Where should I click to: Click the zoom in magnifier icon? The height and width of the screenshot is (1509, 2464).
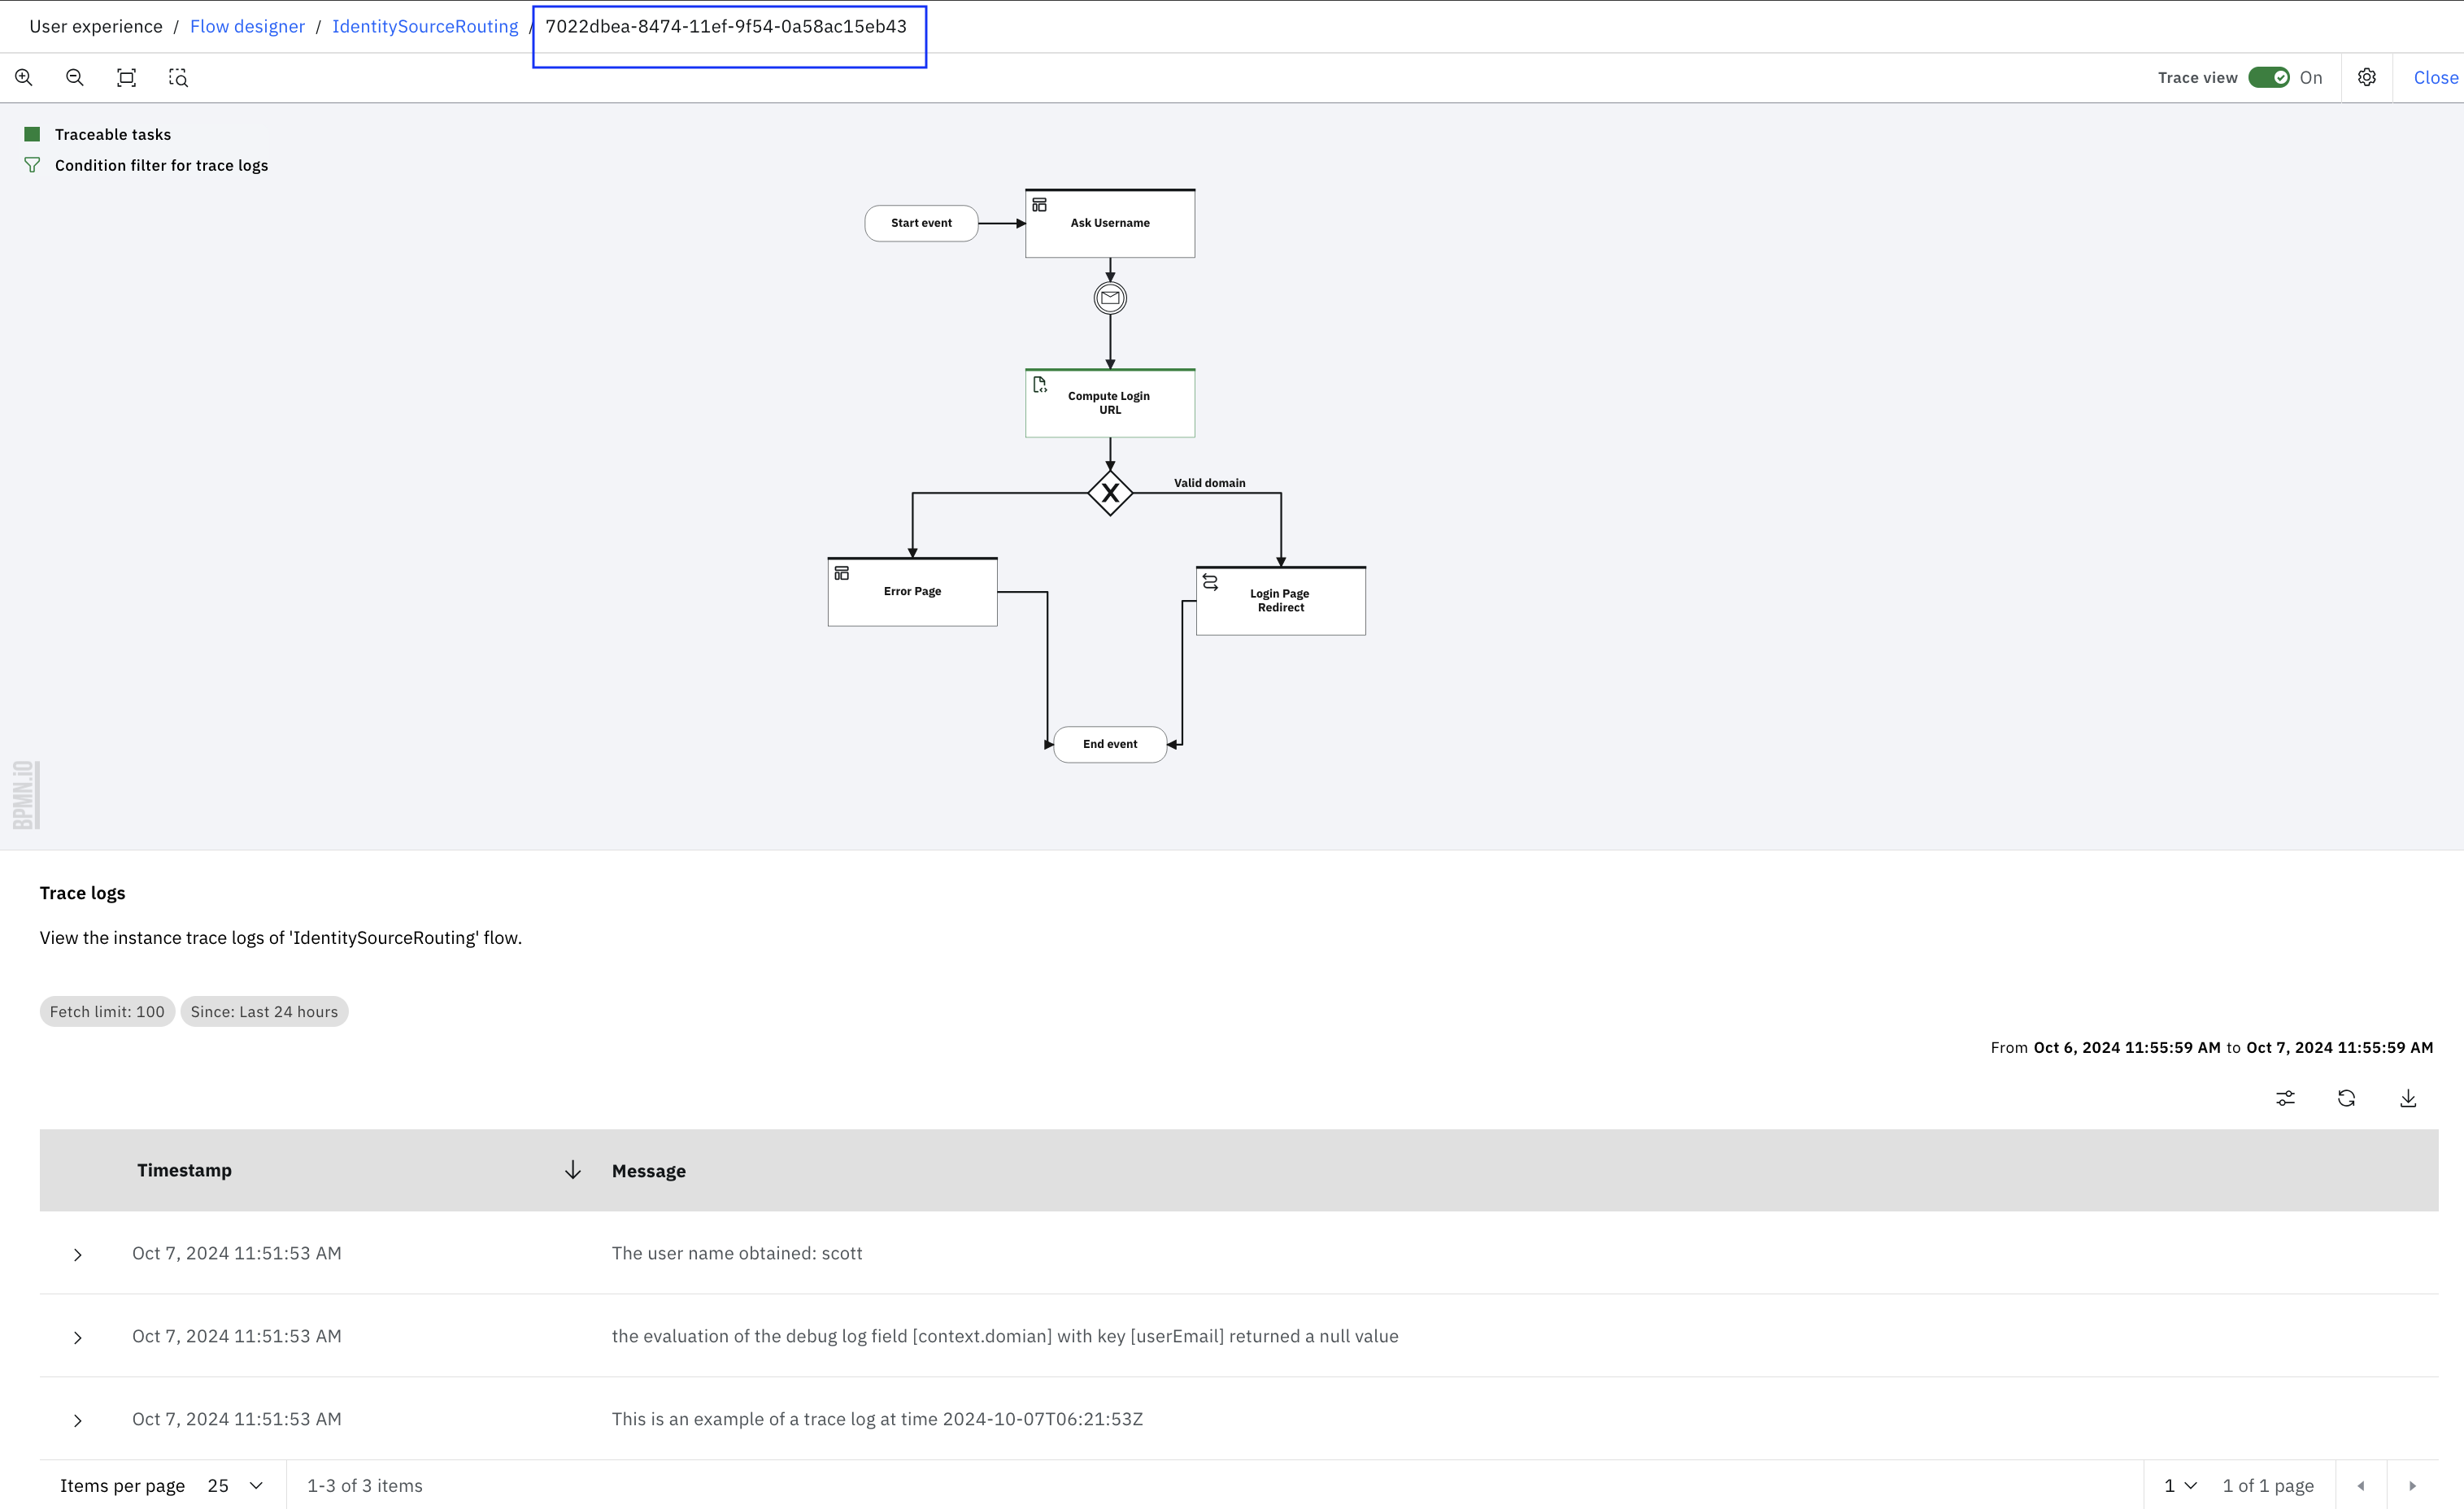click(24, 78)
